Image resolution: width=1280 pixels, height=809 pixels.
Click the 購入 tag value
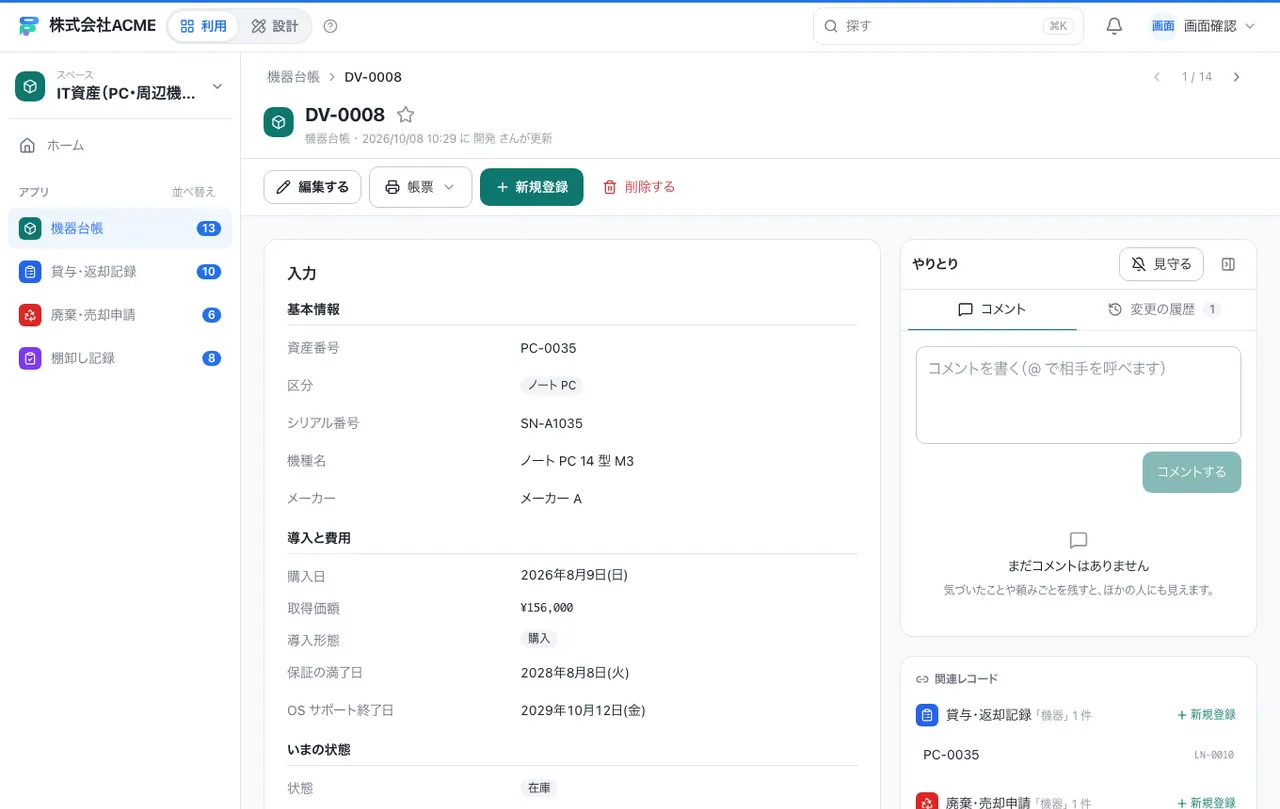coord(539,638)
